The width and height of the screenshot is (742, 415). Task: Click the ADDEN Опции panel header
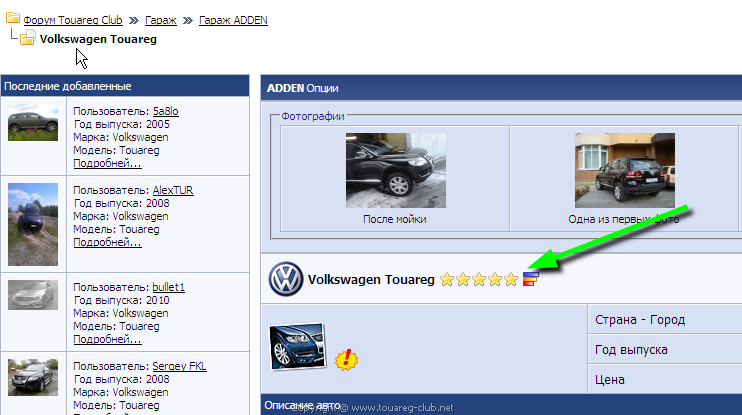tap(501, 88)
